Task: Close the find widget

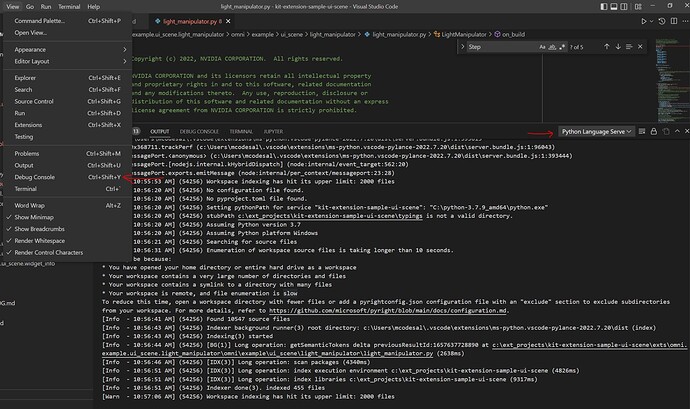Action: (640, 47)
